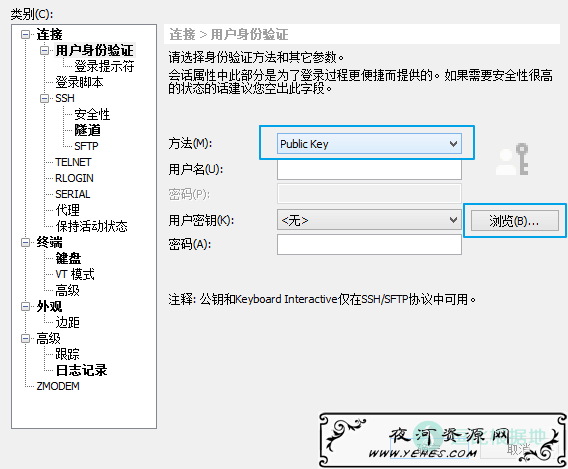568x469 pixels.
Task: Select 登录提示符 in the tree
Action: [x=104, y=66]
